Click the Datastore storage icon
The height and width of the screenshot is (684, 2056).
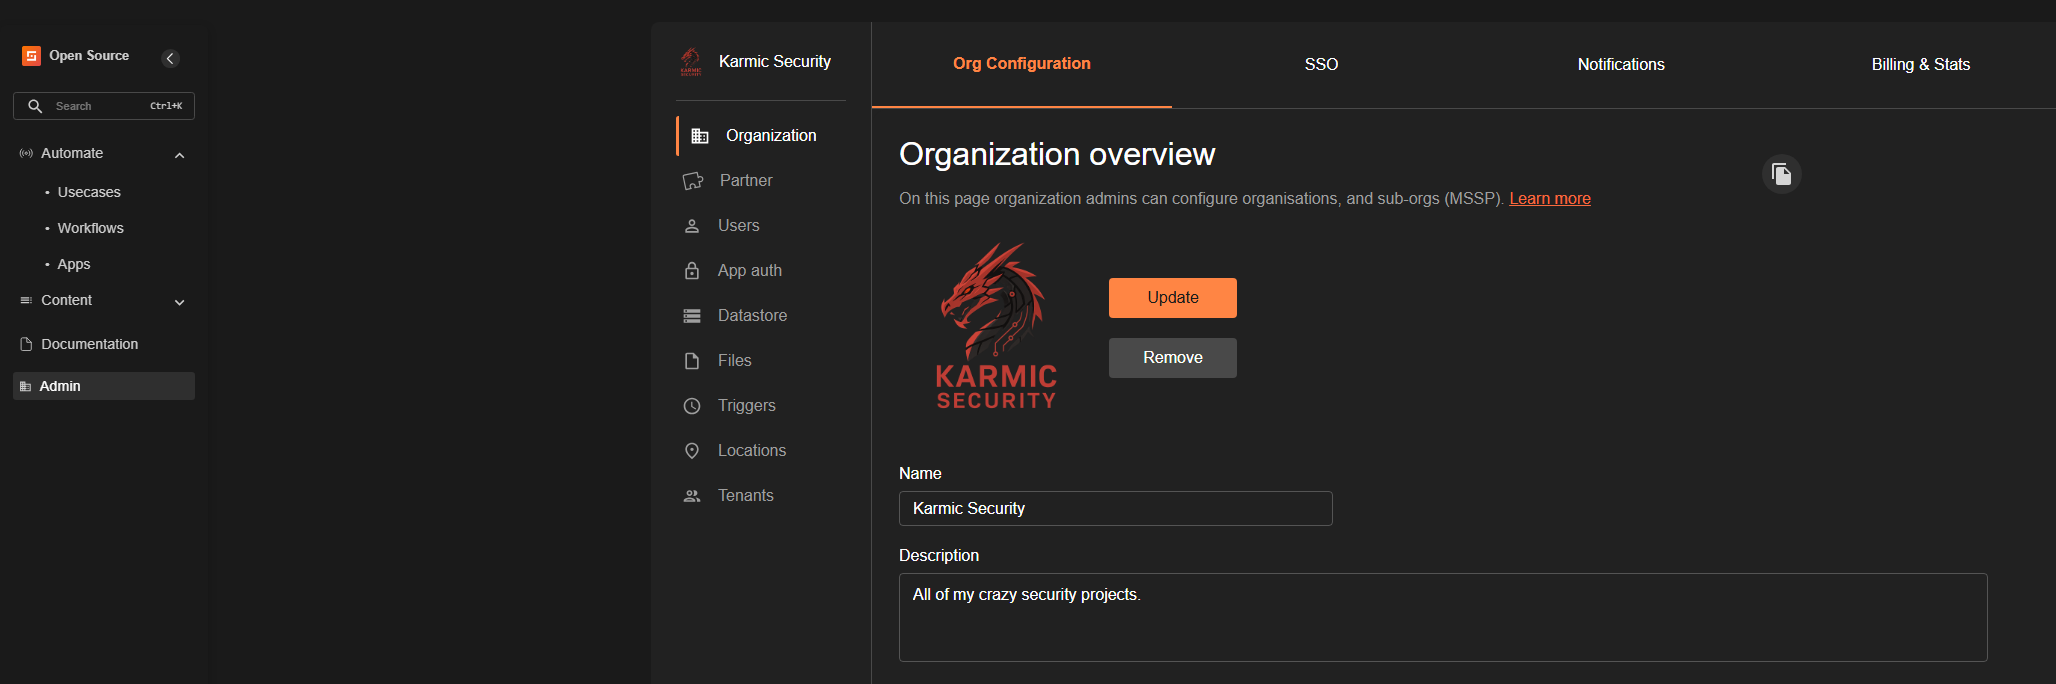click(x=692, y=316)
